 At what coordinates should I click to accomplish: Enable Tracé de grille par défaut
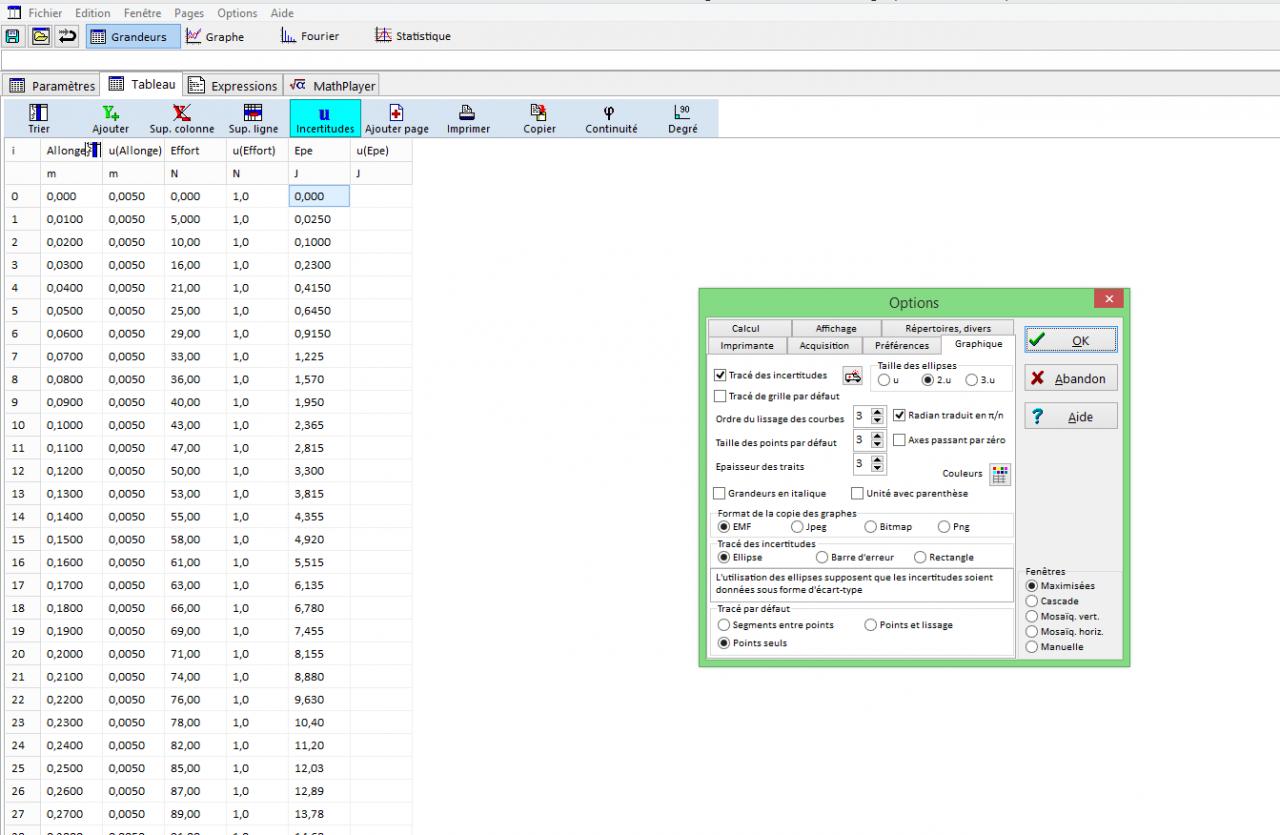click(720, 396)
